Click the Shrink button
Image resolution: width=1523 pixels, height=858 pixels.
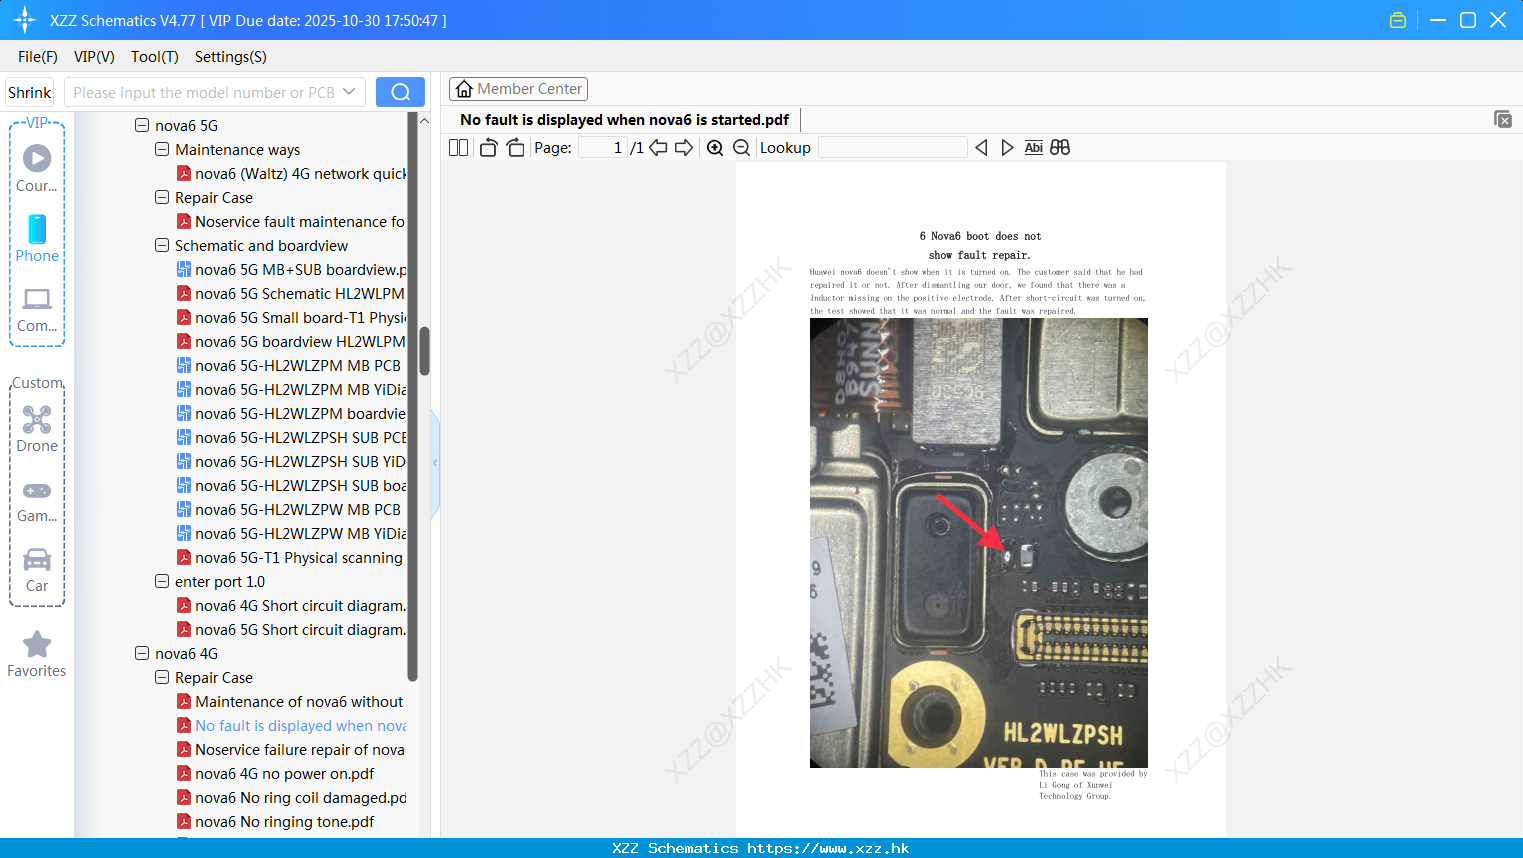tap(29, 92)
